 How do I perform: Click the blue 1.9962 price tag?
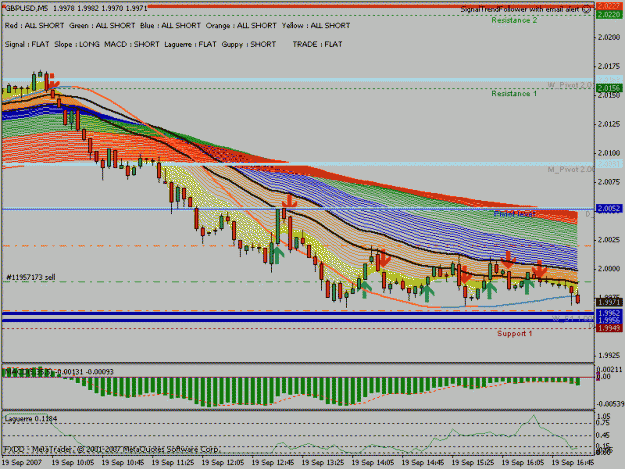pyautogui.click(x=609, y=313)
